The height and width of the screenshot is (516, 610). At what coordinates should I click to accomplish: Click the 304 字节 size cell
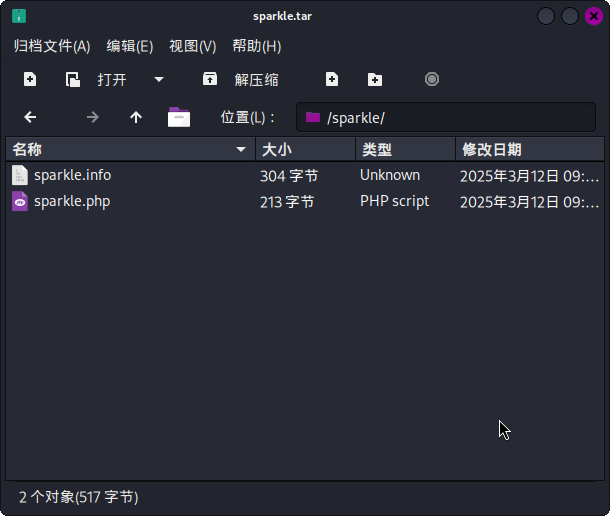pos(289,176)
